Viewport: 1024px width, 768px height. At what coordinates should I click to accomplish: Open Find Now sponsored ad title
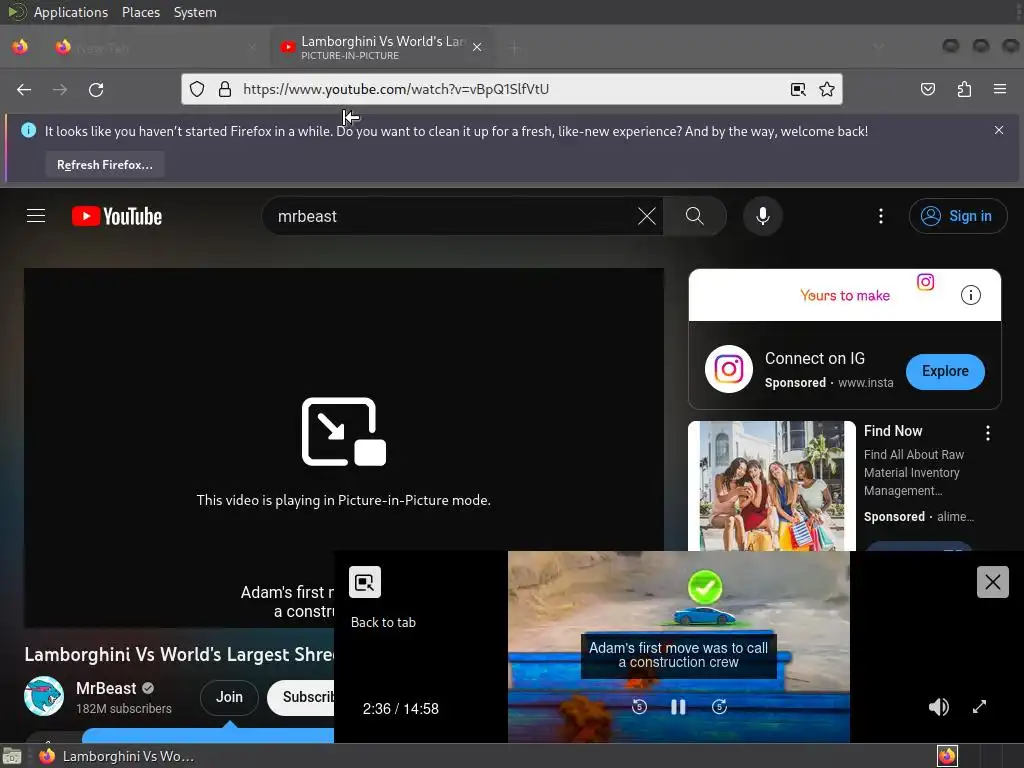[893, 431]
